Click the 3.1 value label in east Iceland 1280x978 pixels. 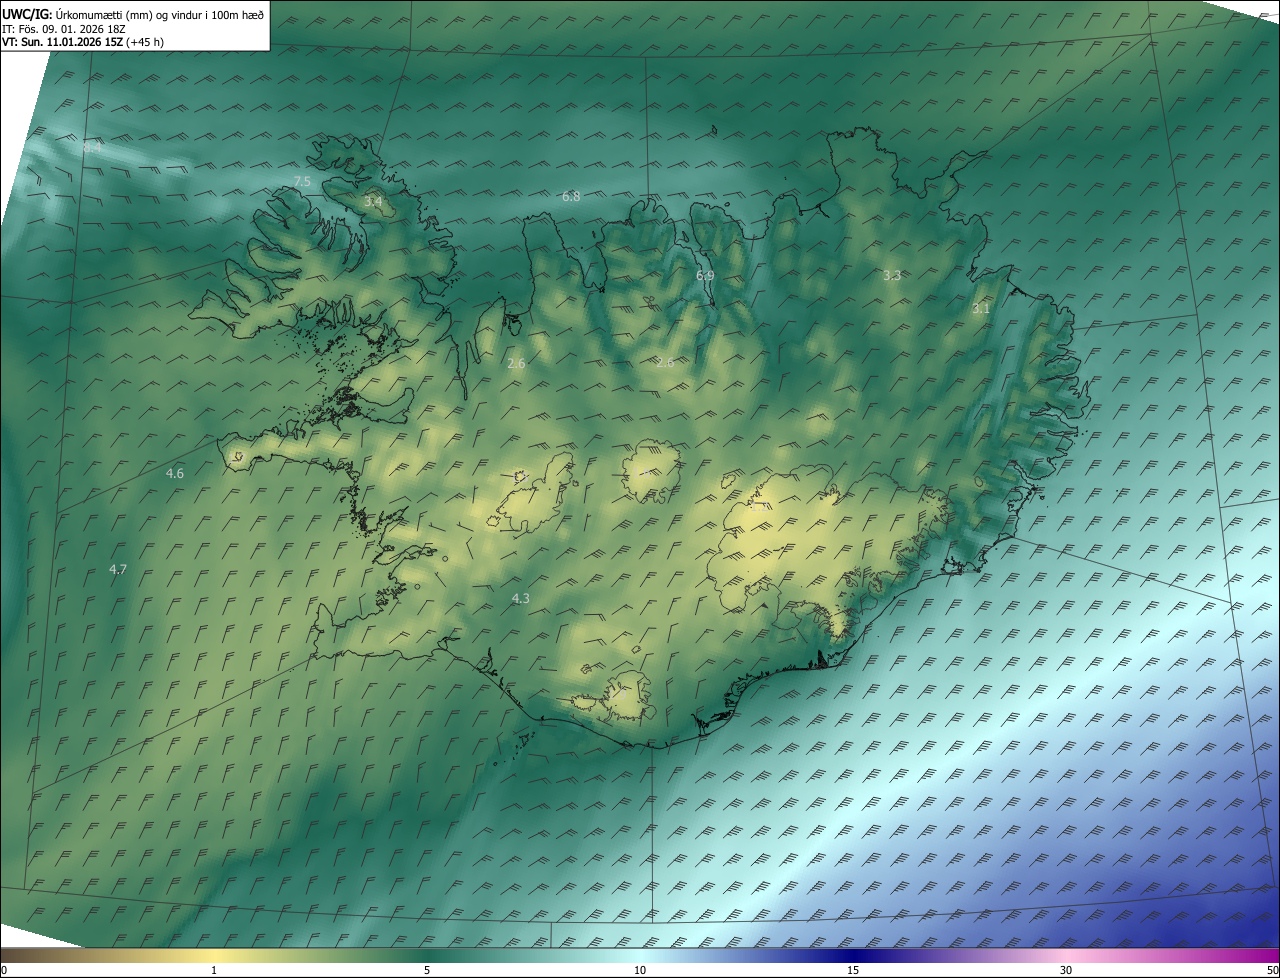[981, 309]
